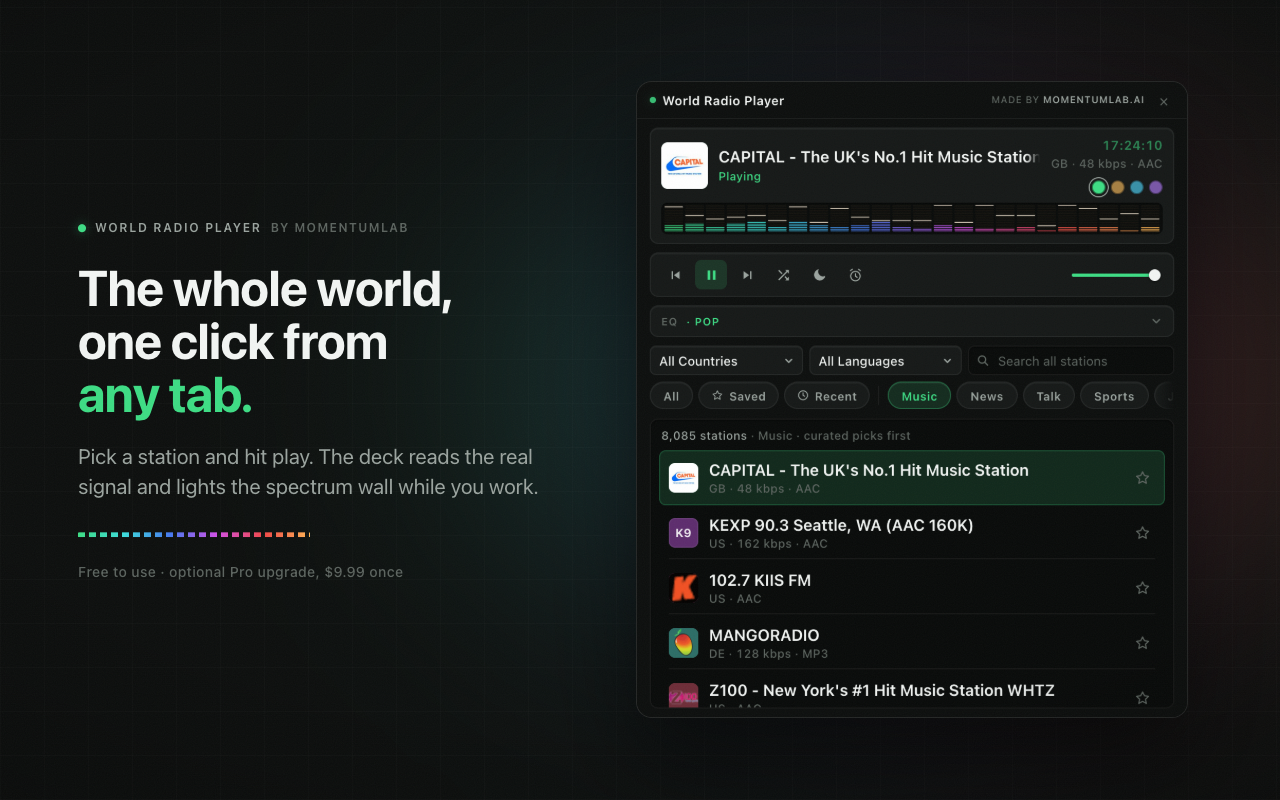Click the spectrum visualizer wall

[x=911, y=218]
